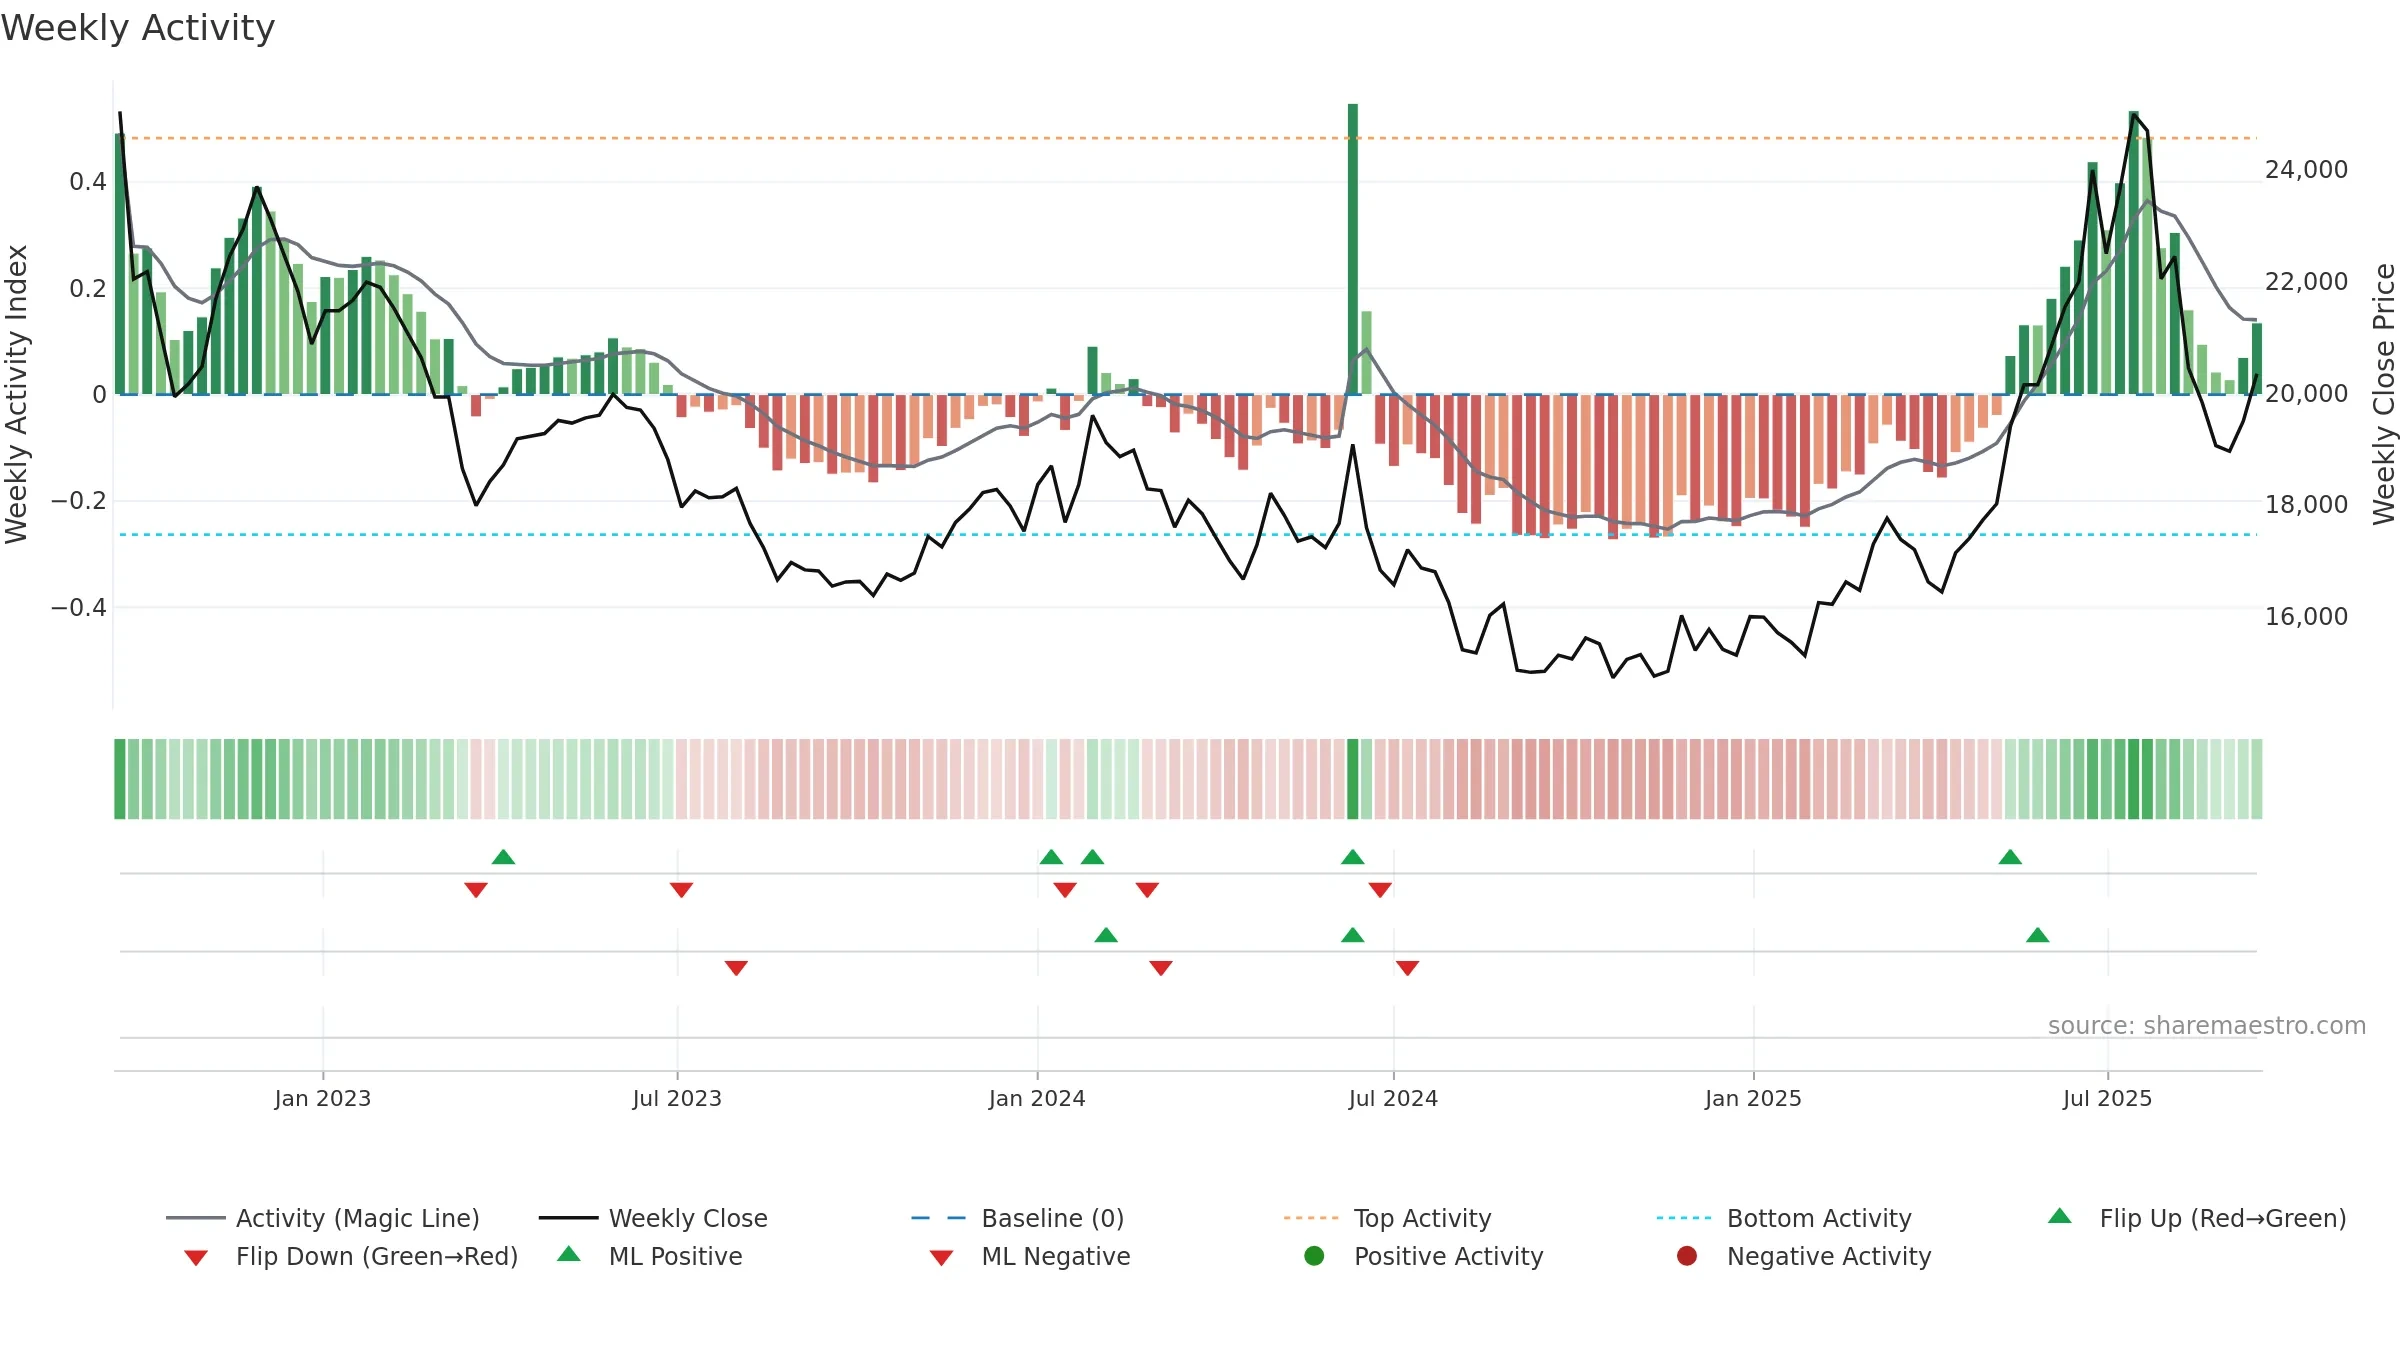Viewport: 2400px width, 1350px height.
Task: Click the Jul 2024 x-axis label
Action: (x=1393, y=1098)
